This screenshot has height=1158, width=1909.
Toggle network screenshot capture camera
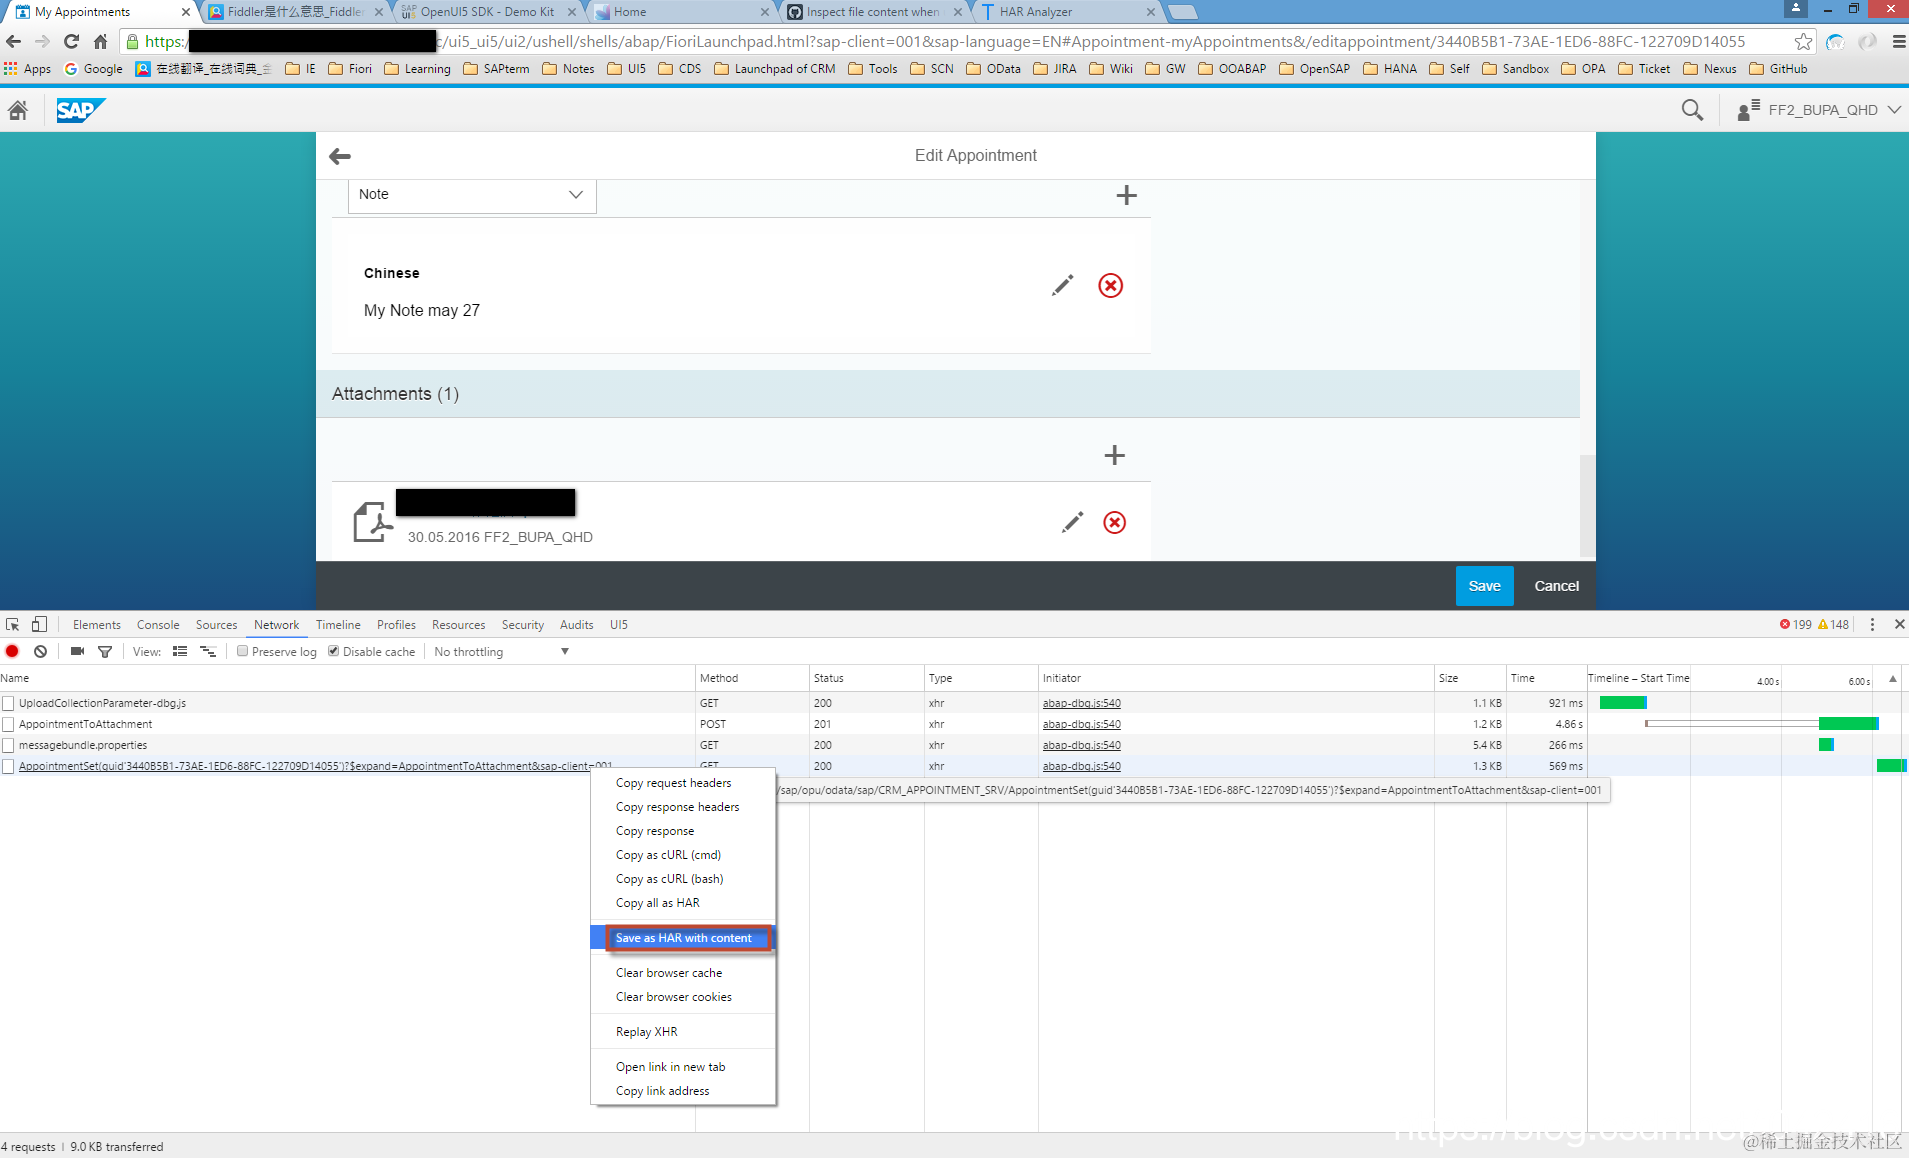point(77,651)
